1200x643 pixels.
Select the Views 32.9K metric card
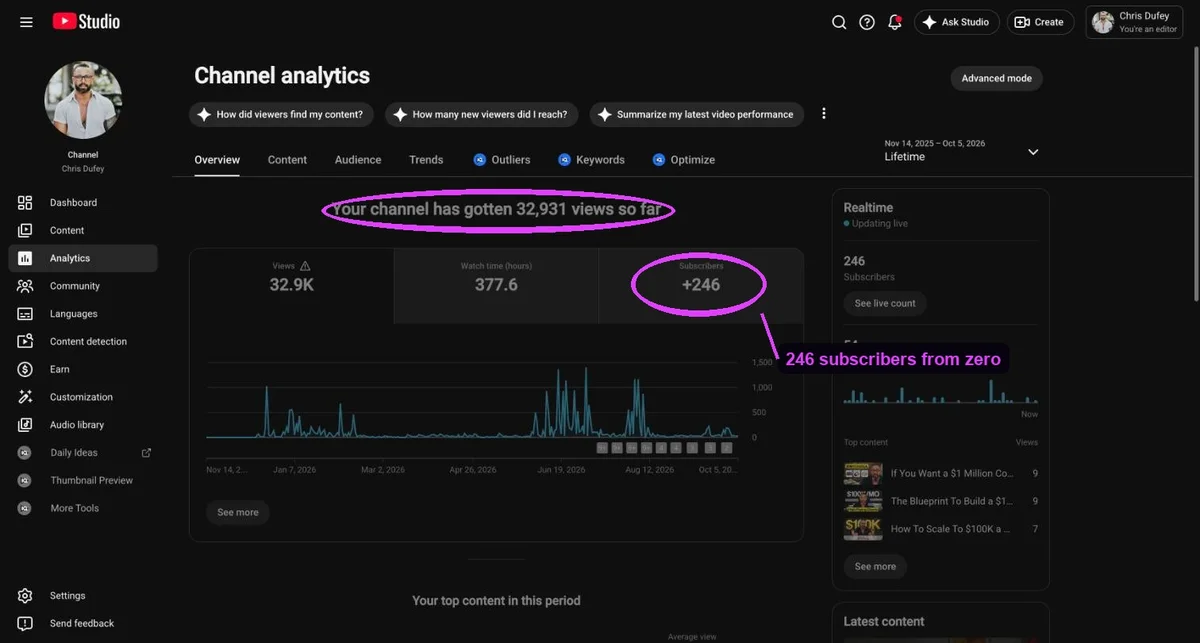click(292, 286)
